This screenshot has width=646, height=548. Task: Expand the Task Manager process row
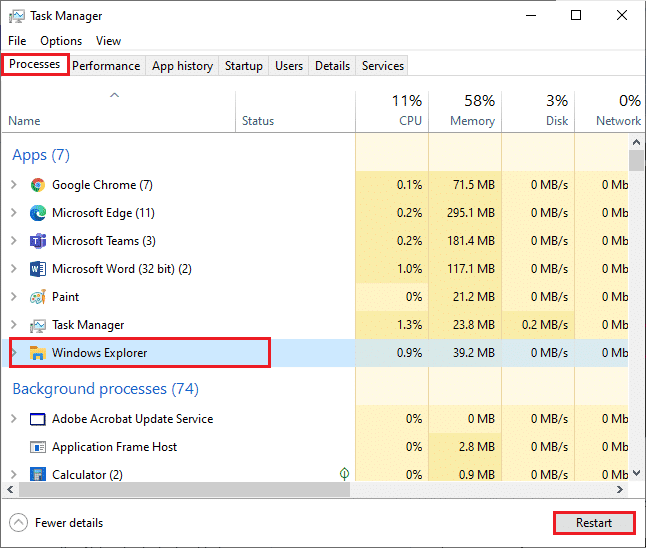coord(14,325)
